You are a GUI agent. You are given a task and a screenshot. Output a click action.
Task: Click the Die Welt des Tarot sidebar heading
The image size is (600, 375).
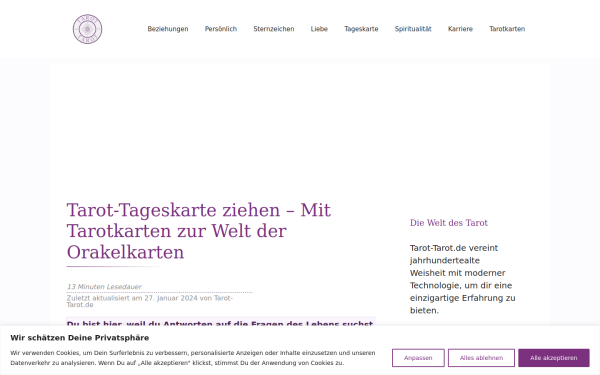click(x=448, y=223)
